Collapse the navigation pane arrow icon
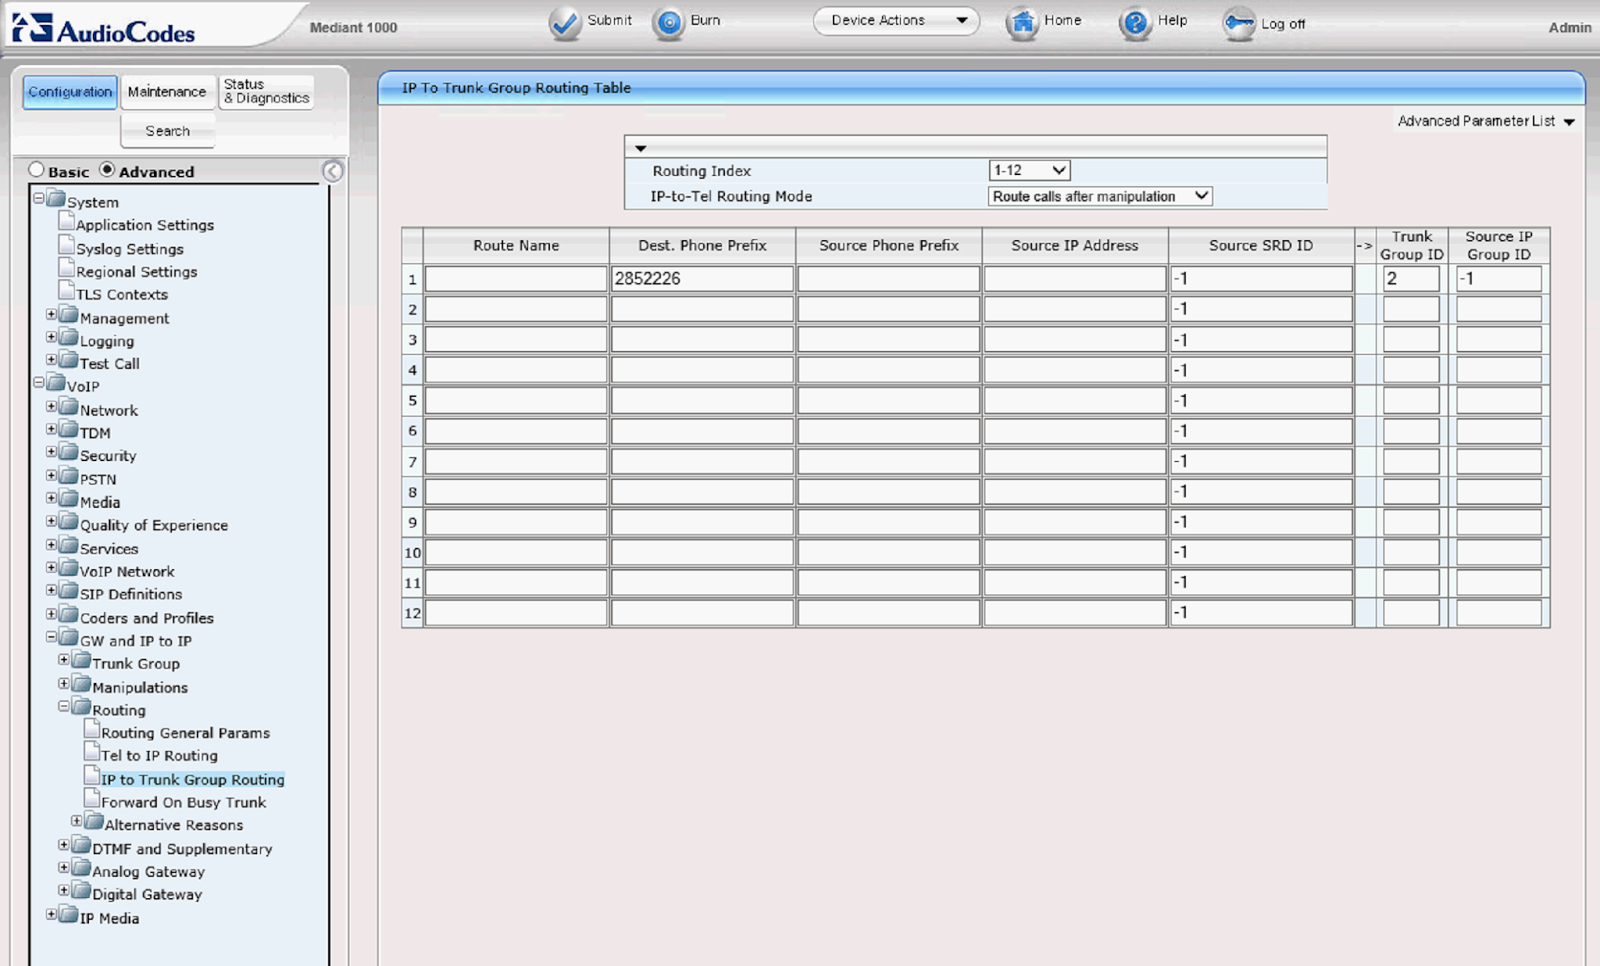The image size is (1600, 966). (332, 171)
